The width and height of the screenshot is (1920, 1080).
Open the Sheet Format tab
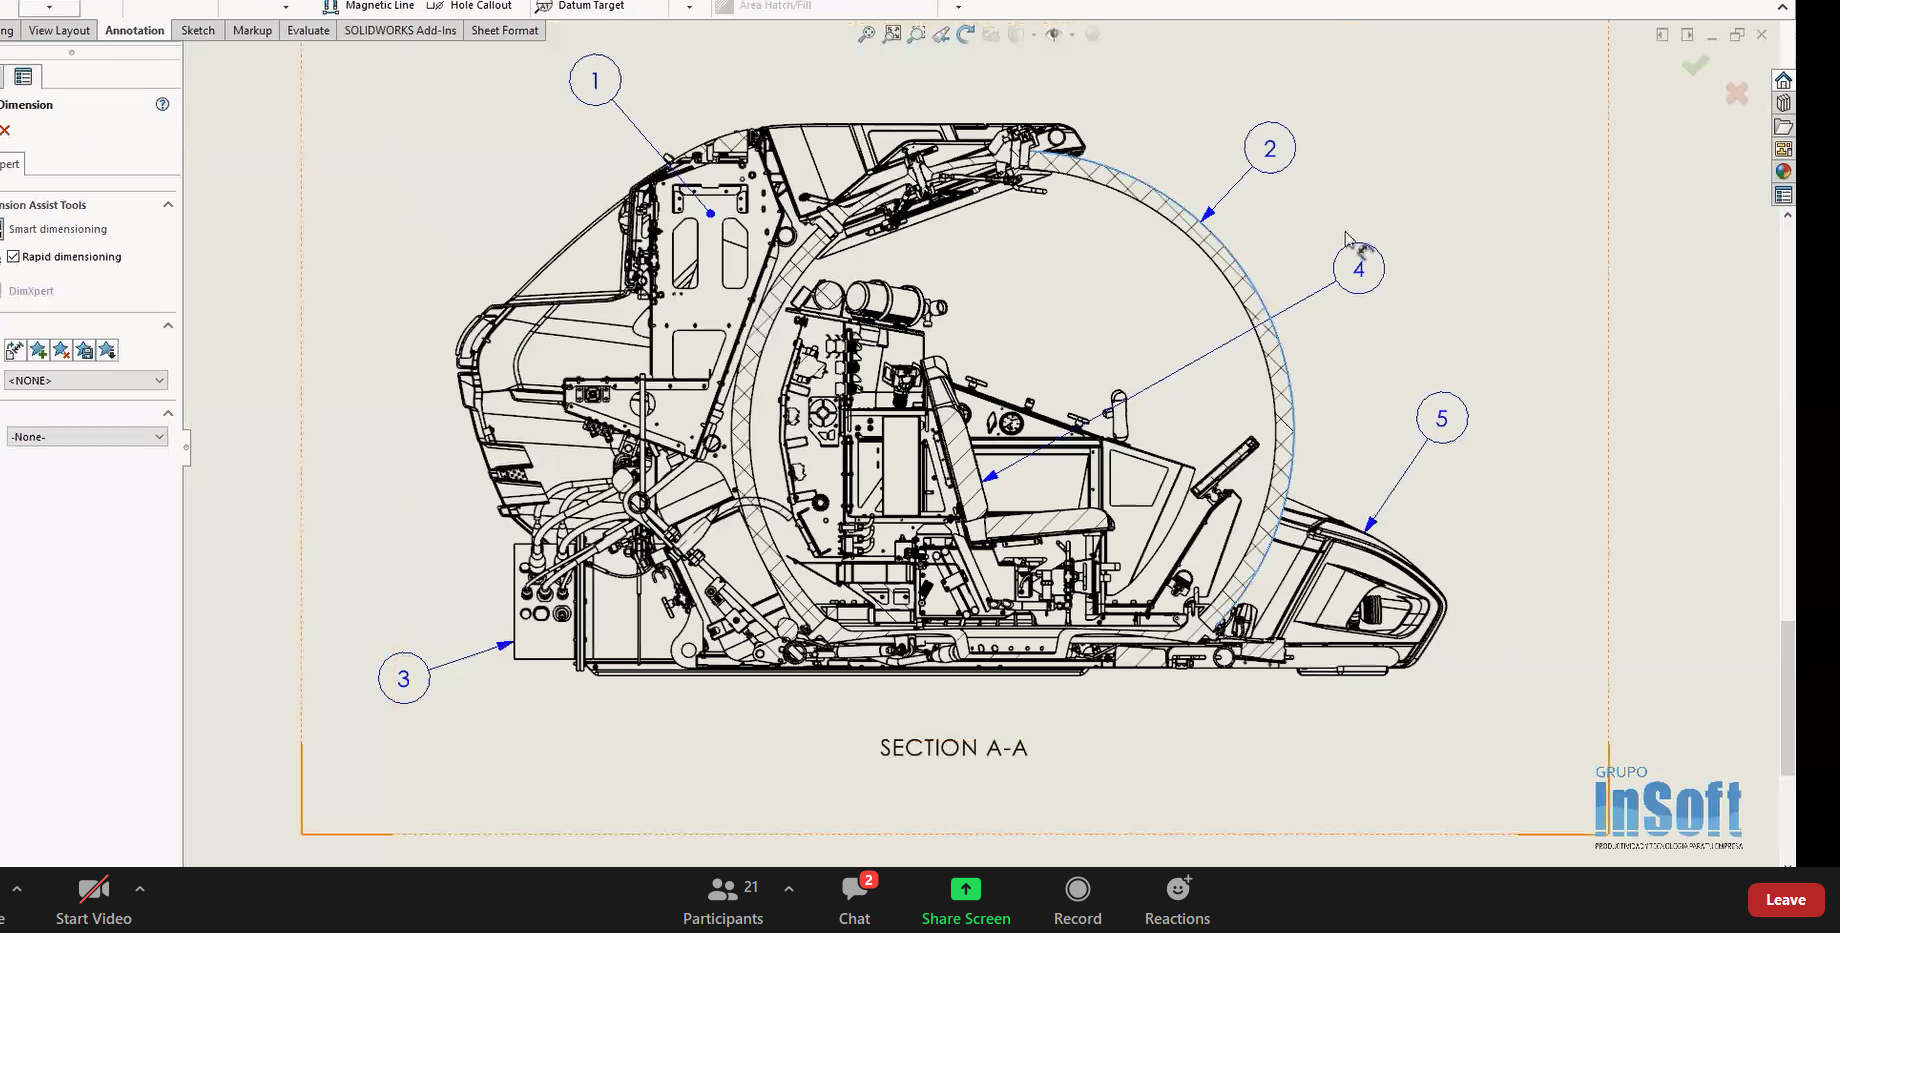(504, 30)
